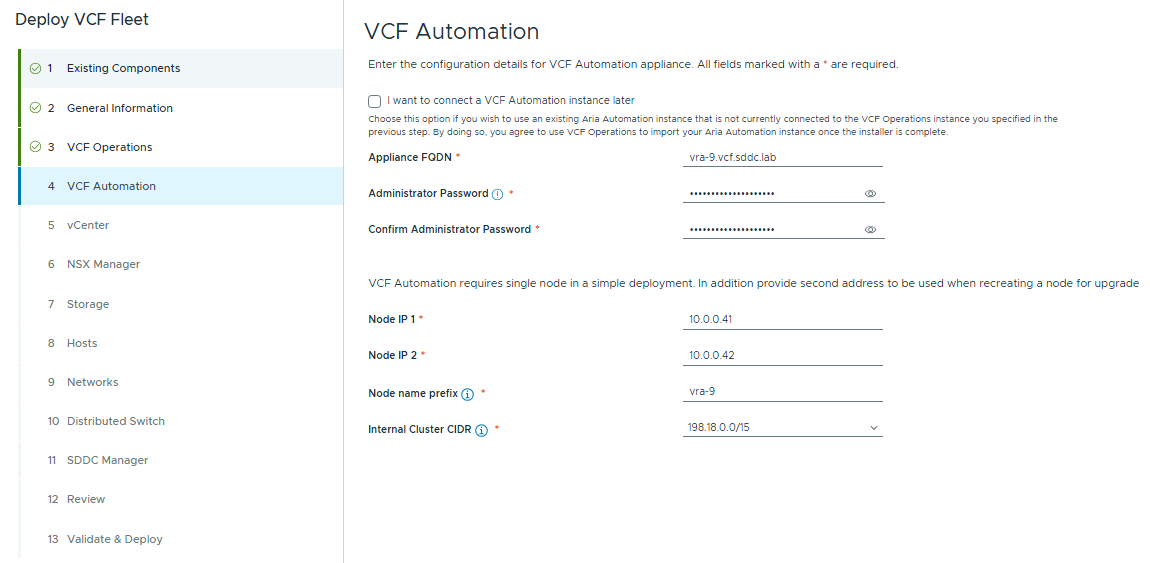Viewport: 1150px width, 563px height.
Task: Click Node IP 1 field
Action: tap(783, 320)
